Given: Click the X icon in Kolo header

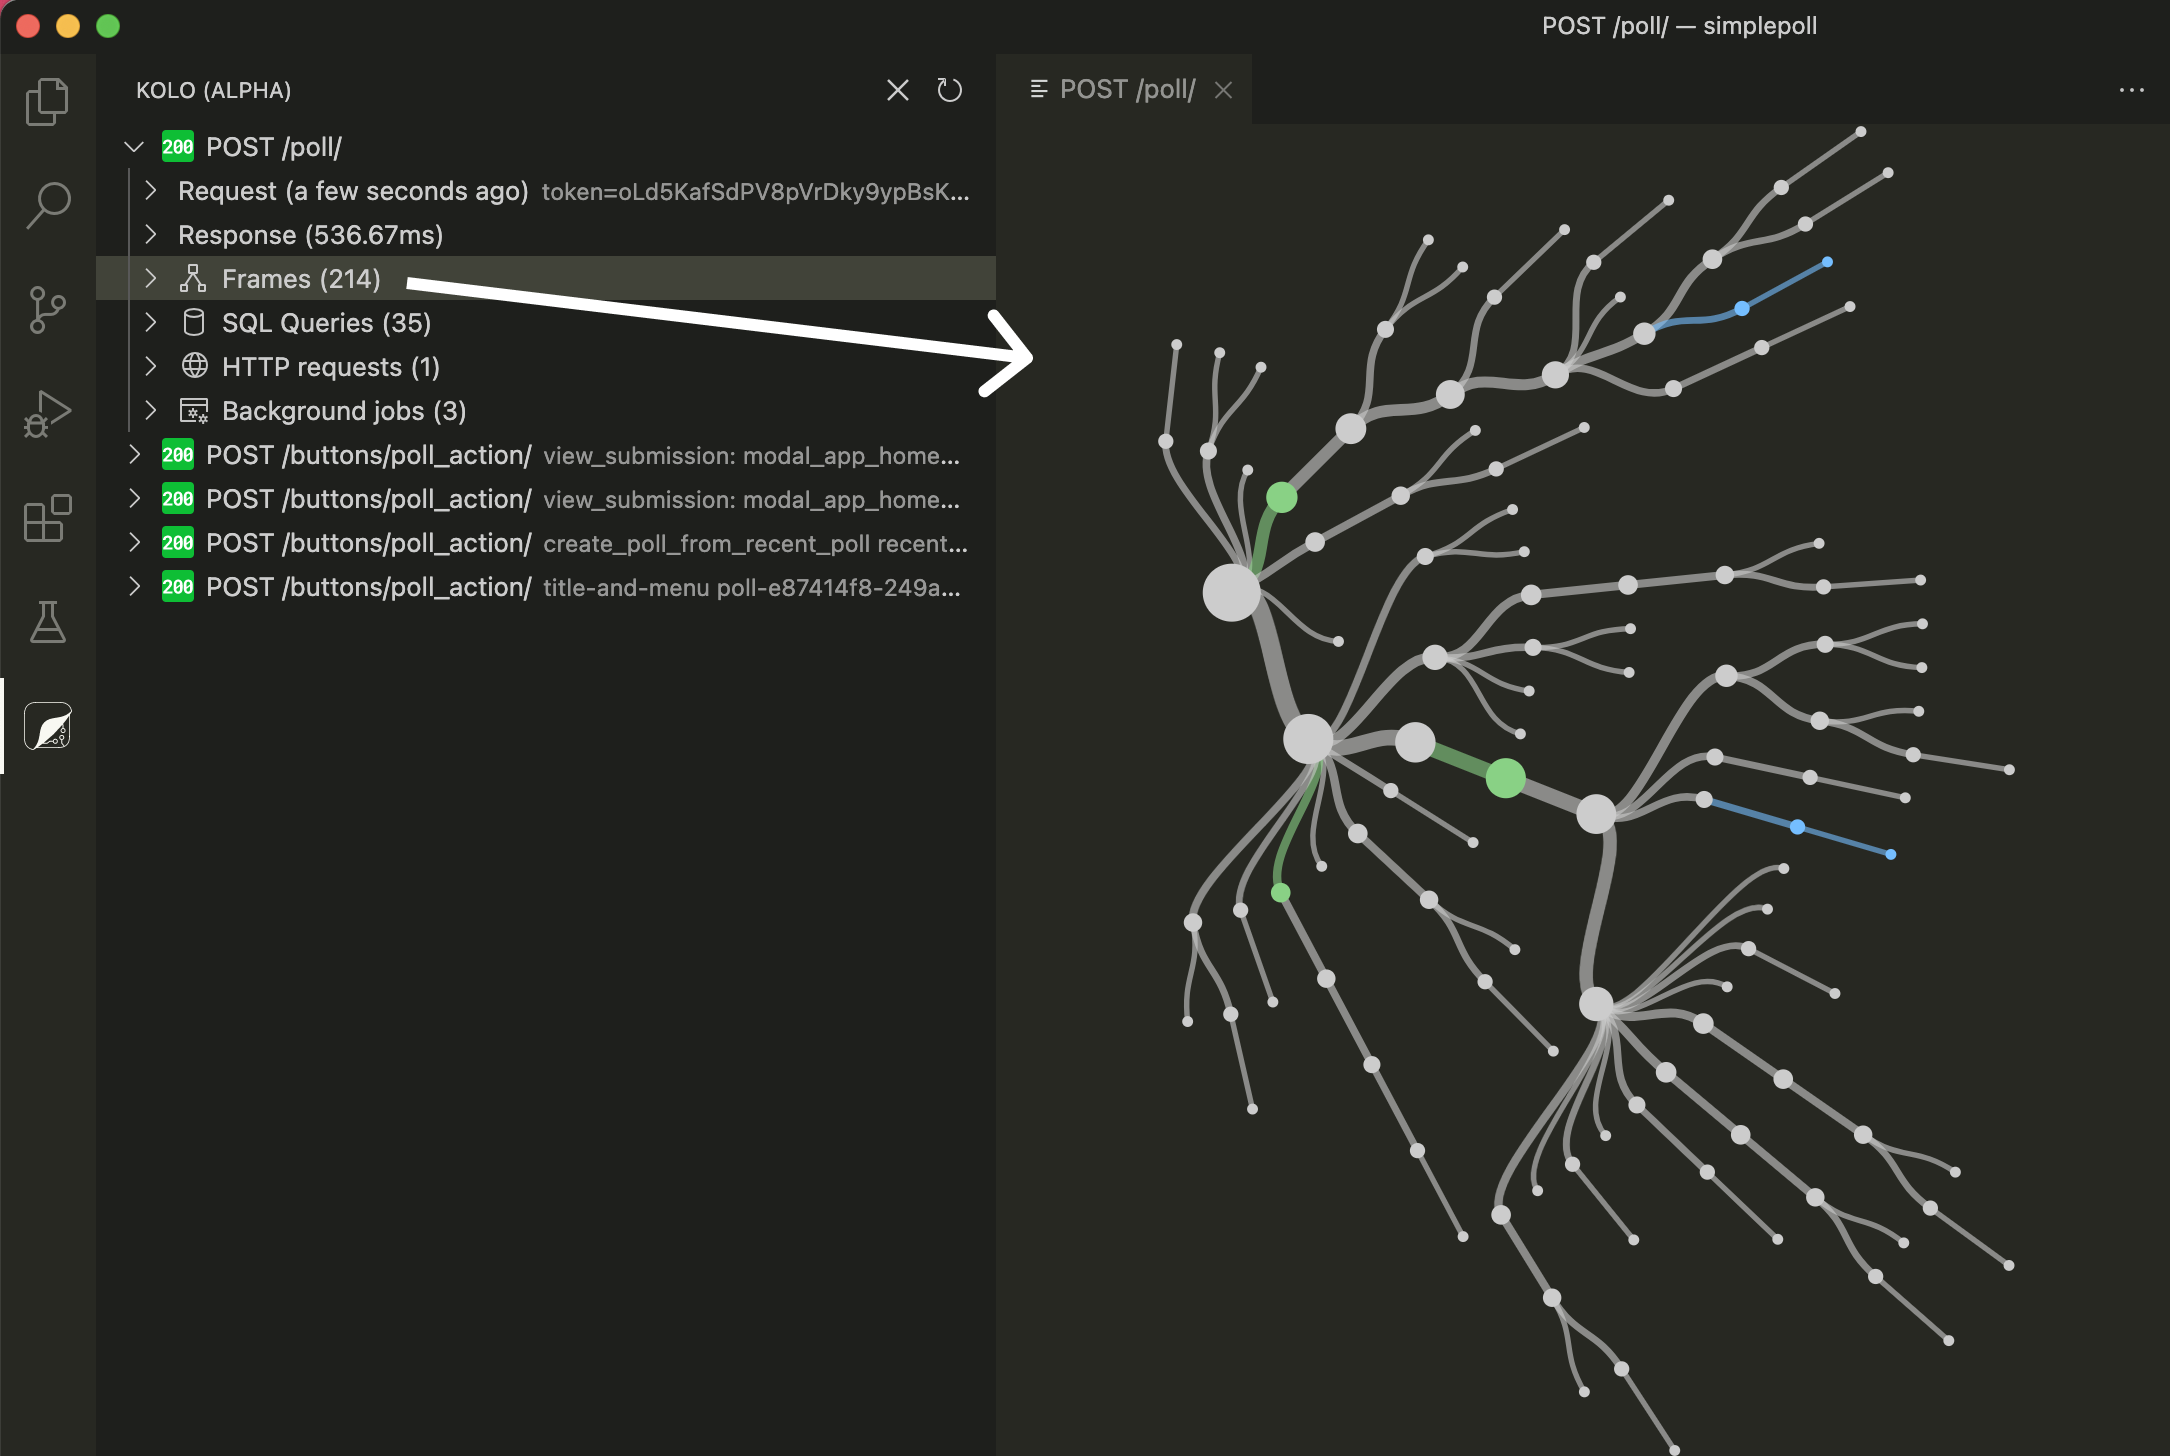Looking at the screenshot, I should [x=897, y=90].
